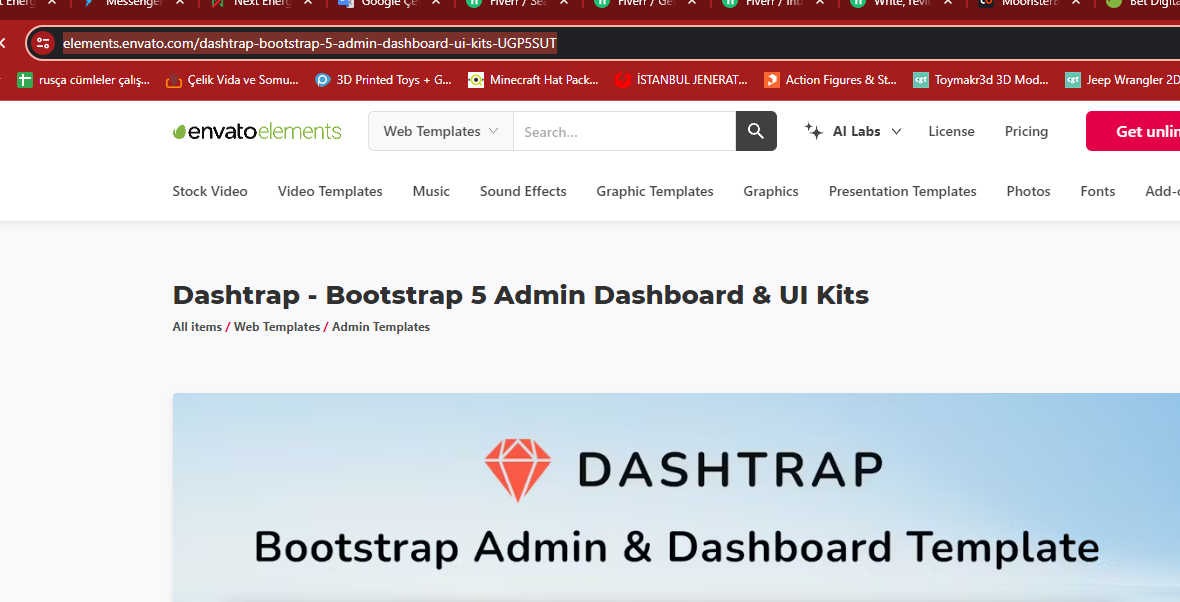Image resolution: width=1180 pixels, height=602 pixels.
Task: Close the Next Energ browser tab
Action: (x=308, y=3)
